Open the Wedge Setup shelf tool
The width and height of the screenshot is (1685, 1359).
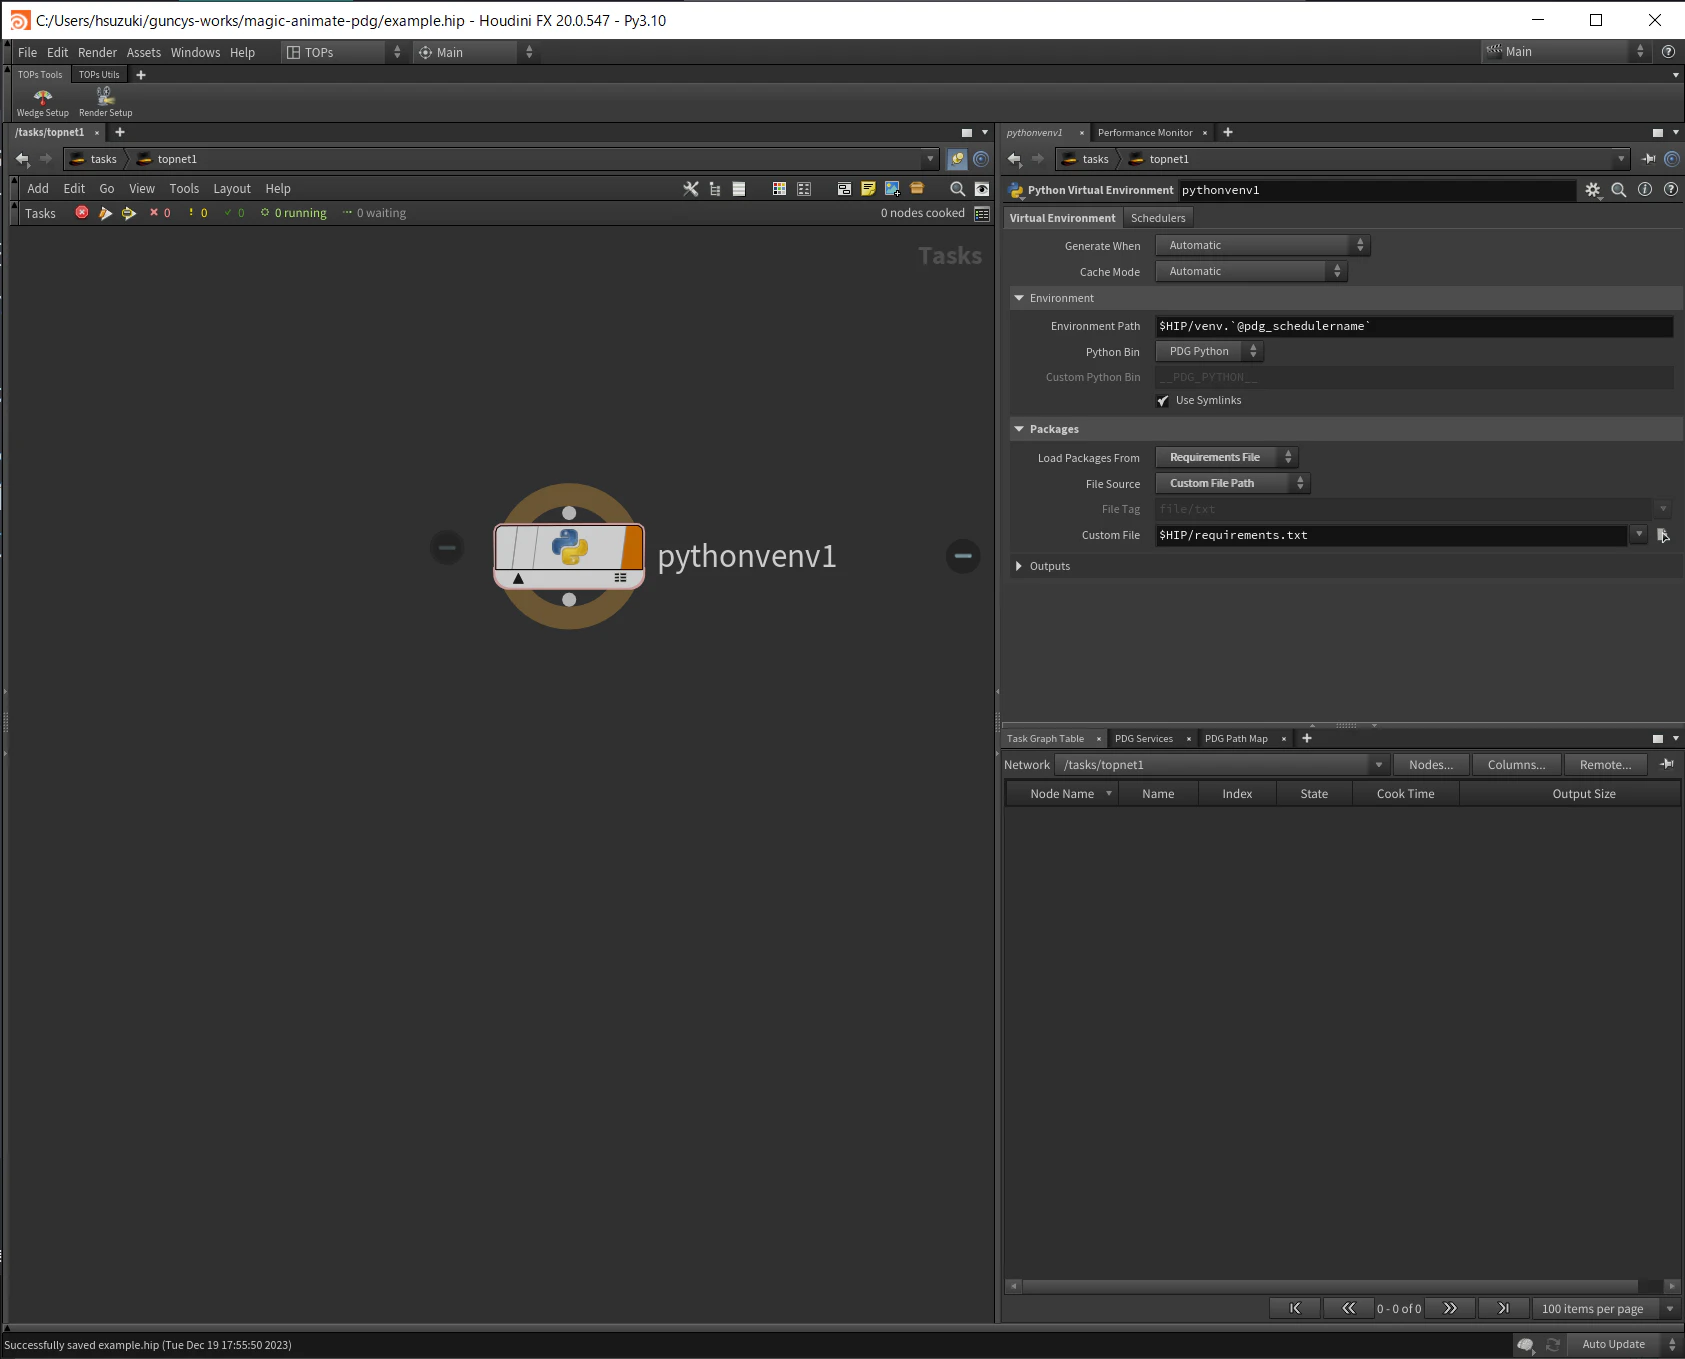pyautogui.click(x=42, y=102)
